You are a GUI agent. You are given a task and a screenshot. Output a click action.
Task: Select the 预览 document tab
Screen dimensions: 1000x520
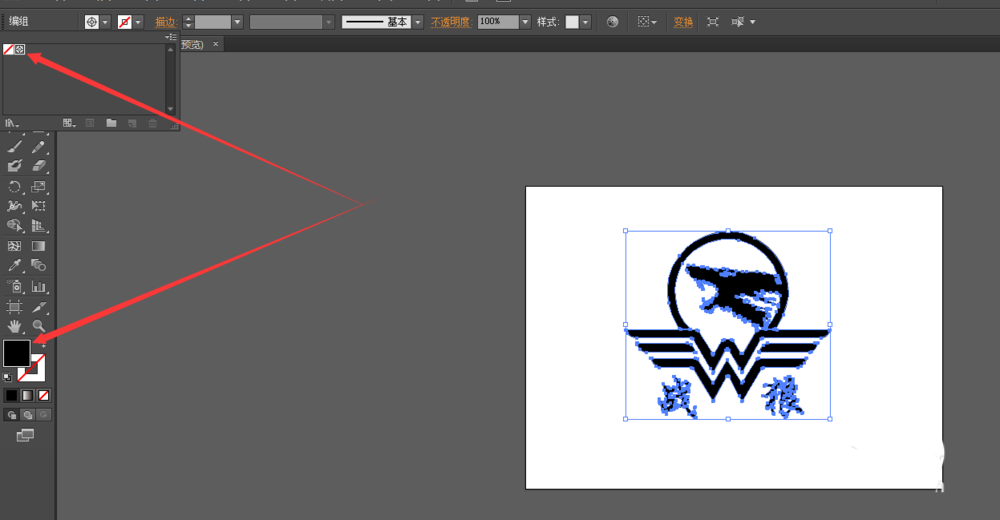(x=193, y=44)
